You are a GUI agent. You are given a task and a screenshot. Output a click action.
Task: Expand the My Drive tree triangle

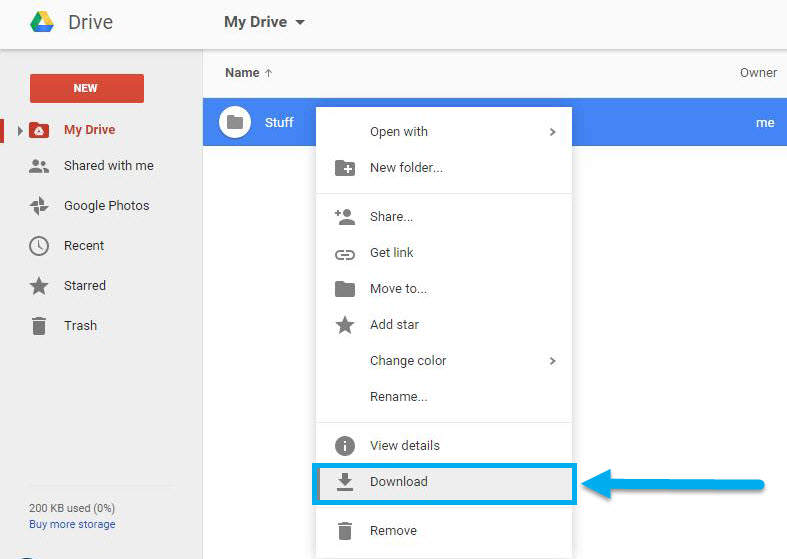(x=20, y=130)
